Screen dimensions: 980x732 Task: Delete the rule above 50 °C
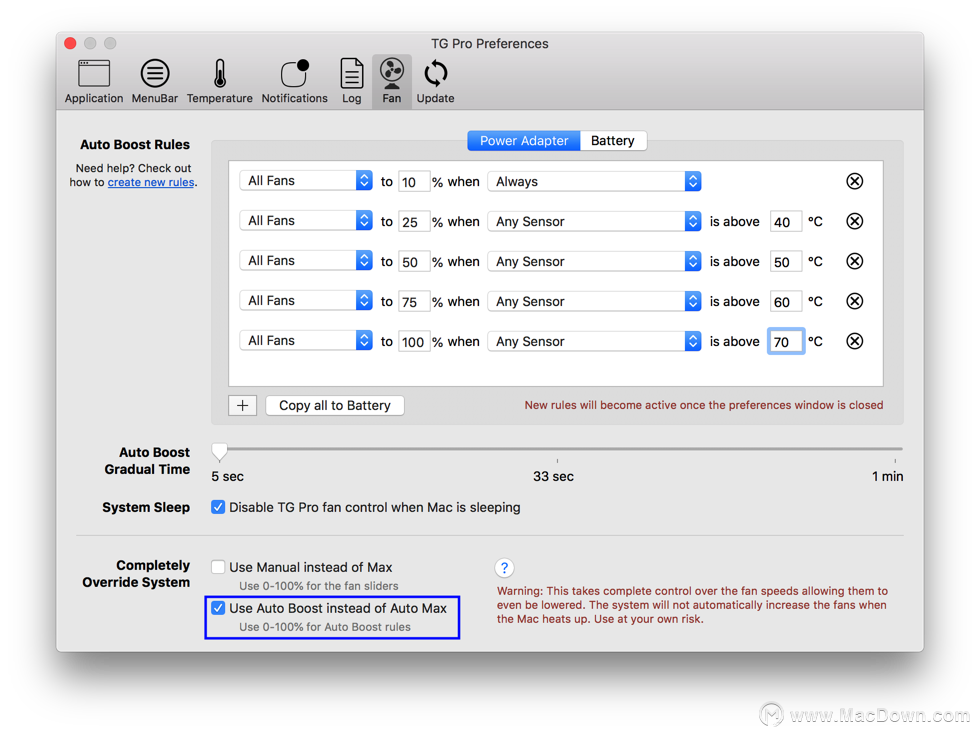[854, 261]
